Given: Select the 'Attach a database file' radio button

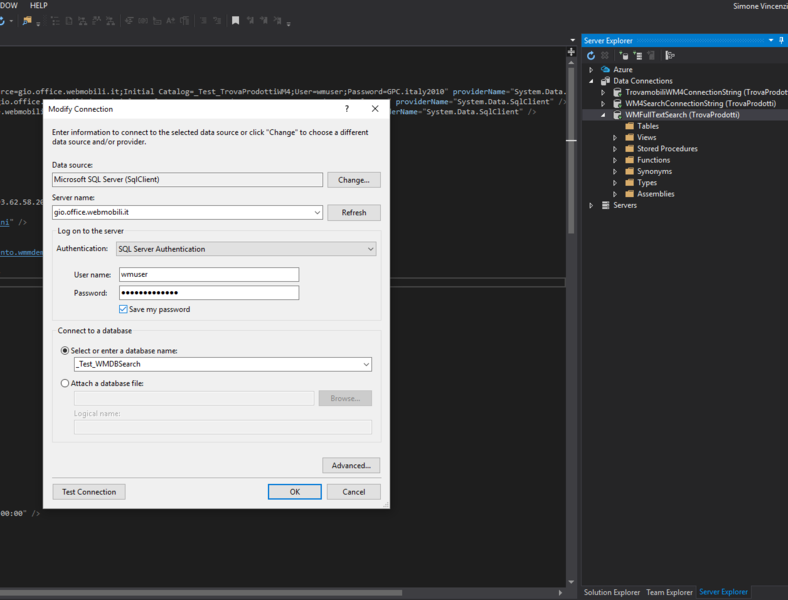Looking at the screenshot, I should pos(66,383).
